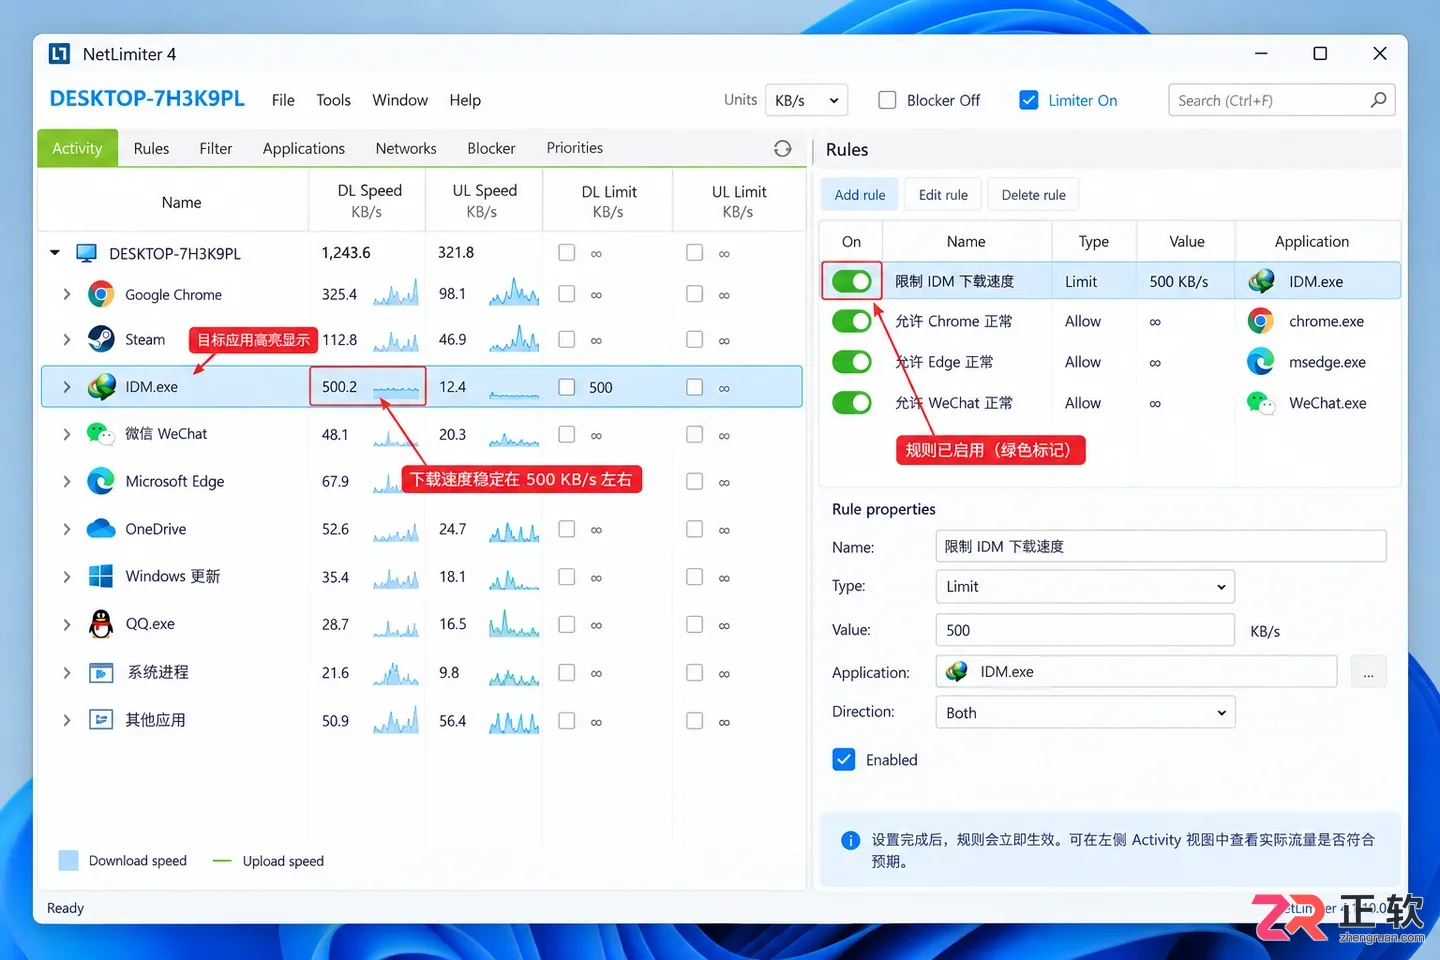1440x960 pixels.
Task: Click the Edit rule button
Action: (943, 195)
